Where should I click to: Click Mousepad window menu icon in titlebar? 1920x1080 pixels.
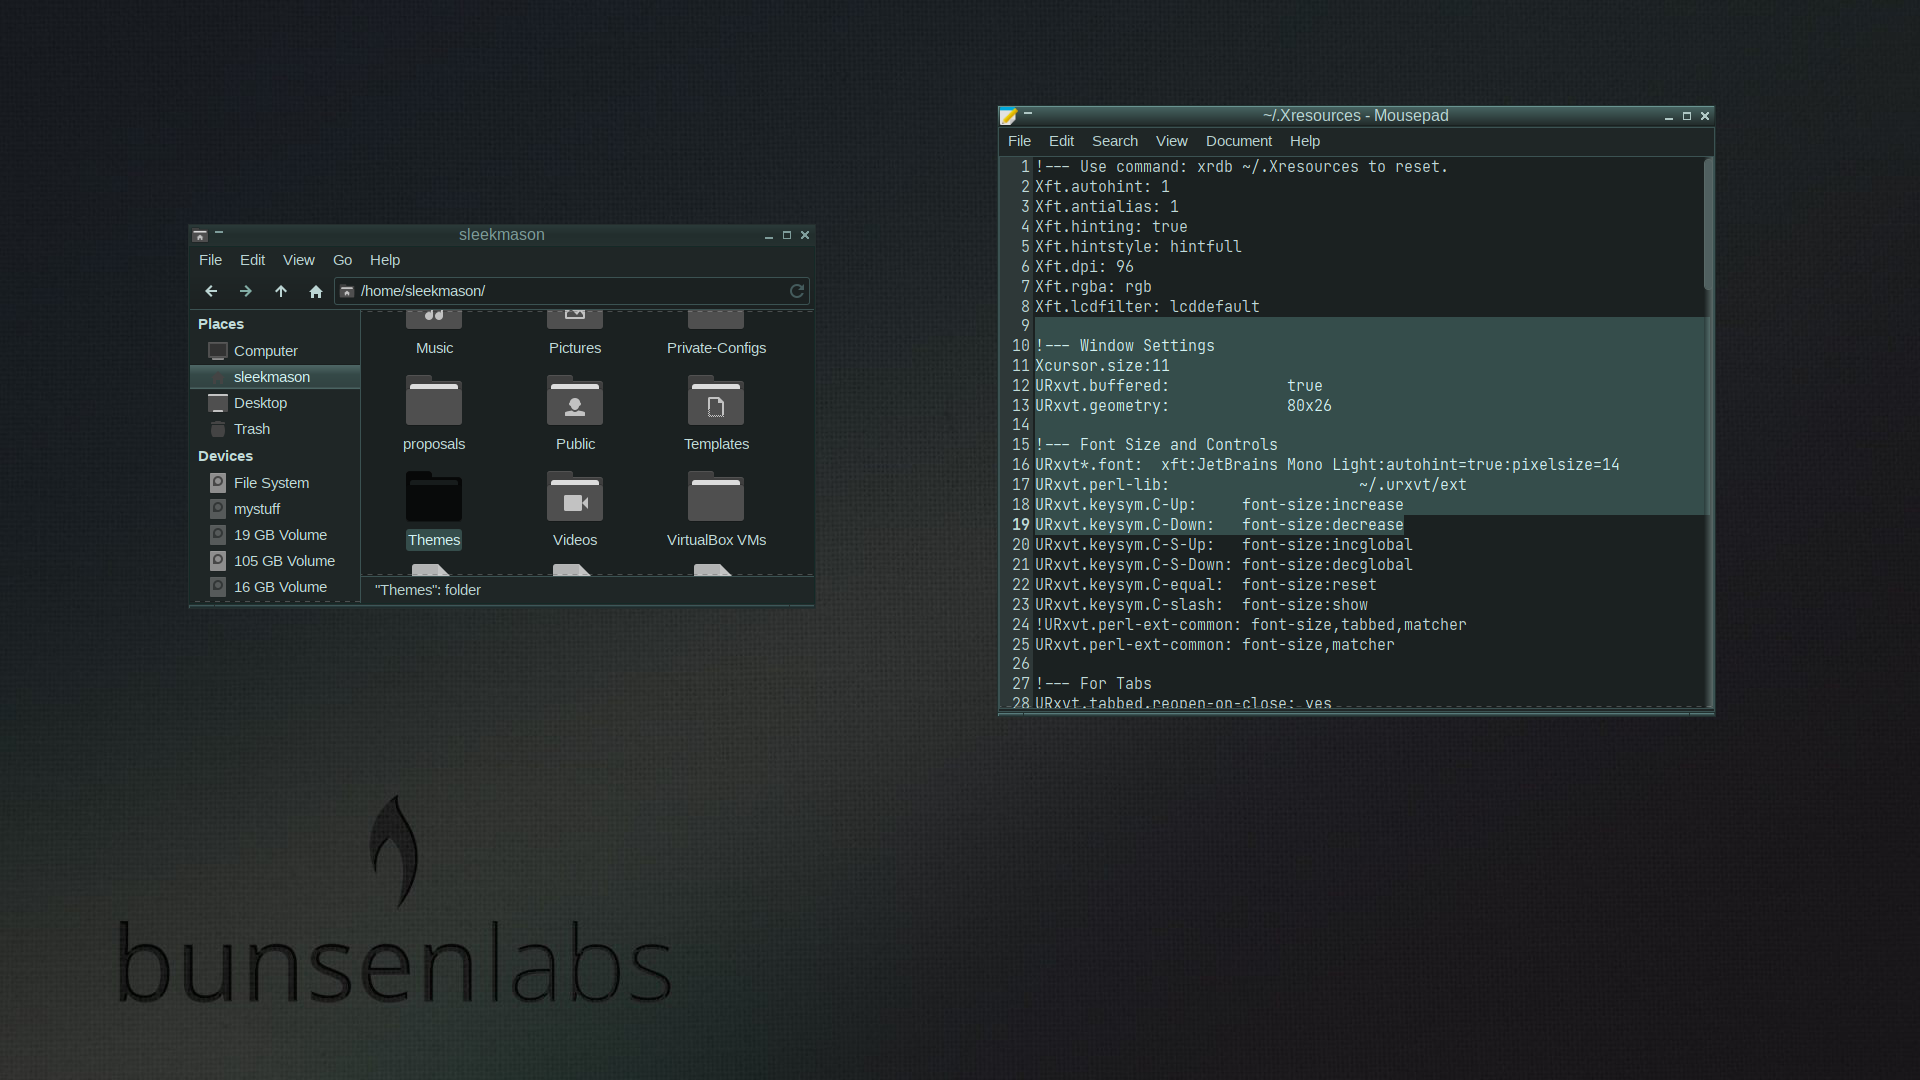(x=1009, y=116)
